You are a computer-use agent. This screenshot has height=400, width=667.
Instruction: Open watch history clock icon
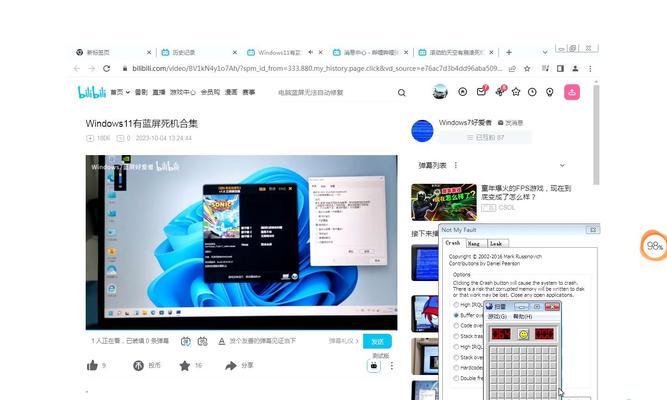click(x=532, y=92)
